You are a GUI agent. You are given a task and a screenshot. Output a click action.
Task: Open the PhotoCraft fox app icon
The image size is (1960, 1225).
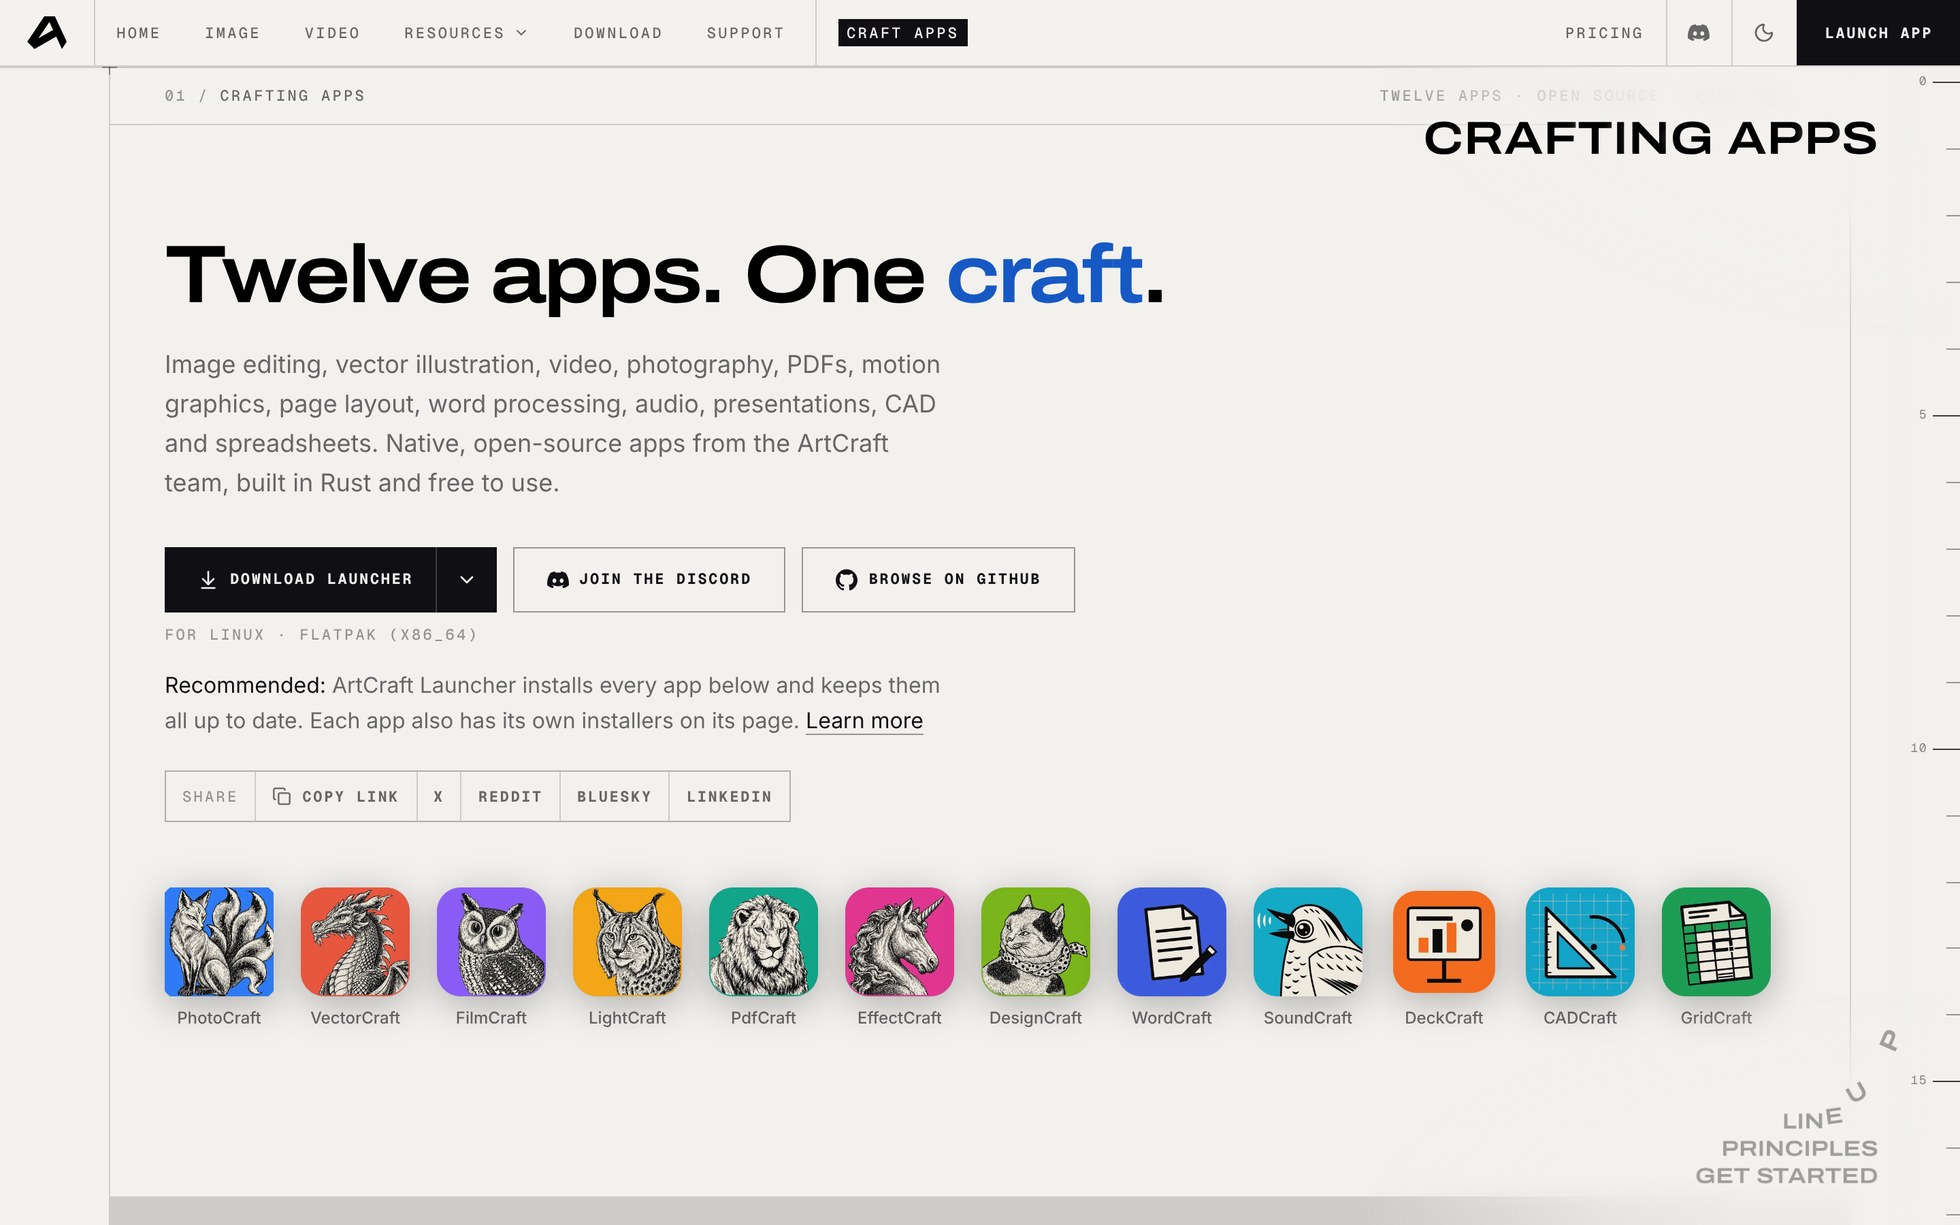point(219,941)
